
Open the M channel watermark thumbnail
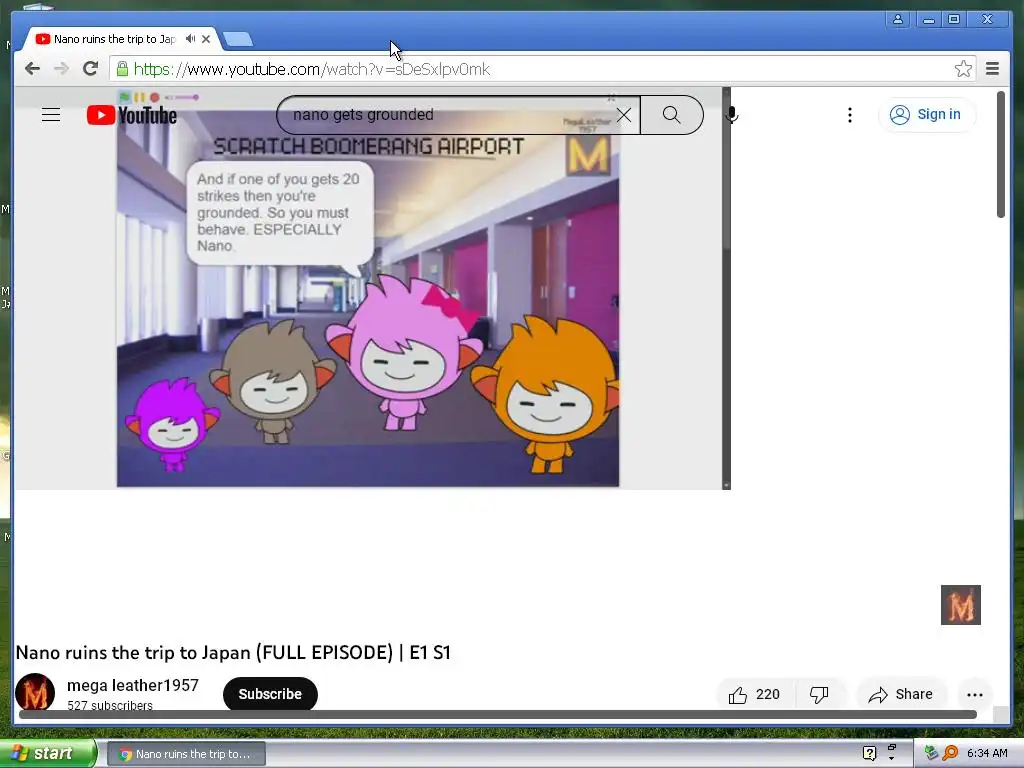coord(961,605)
